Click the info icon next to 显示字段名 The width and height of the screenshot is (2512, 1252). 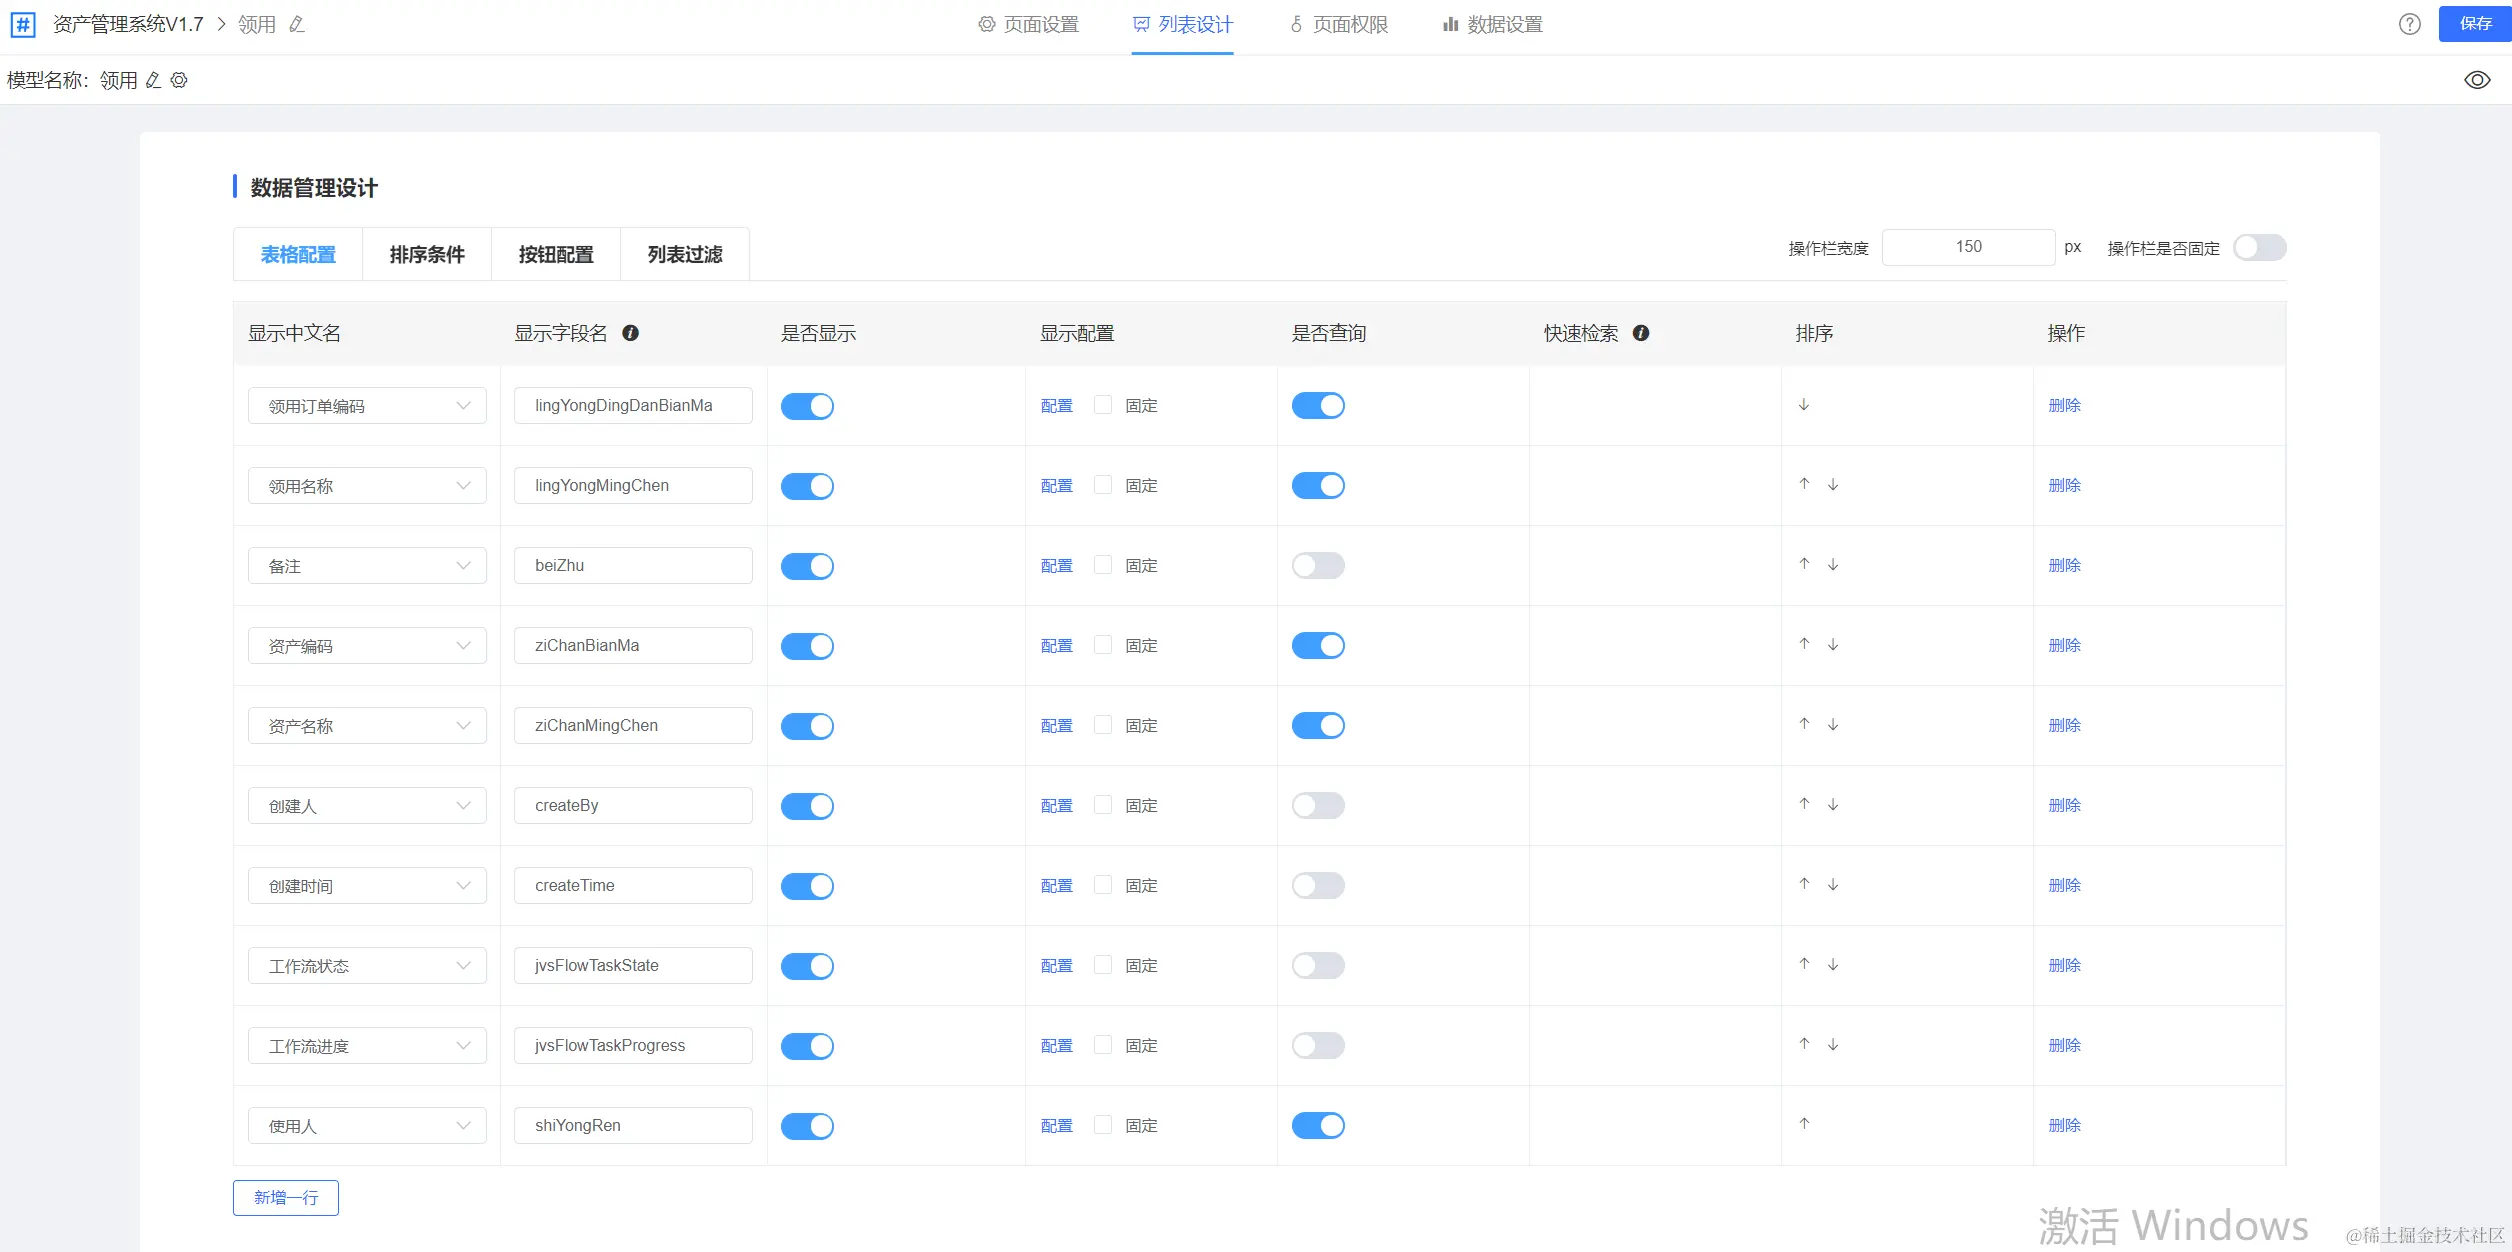630,333
